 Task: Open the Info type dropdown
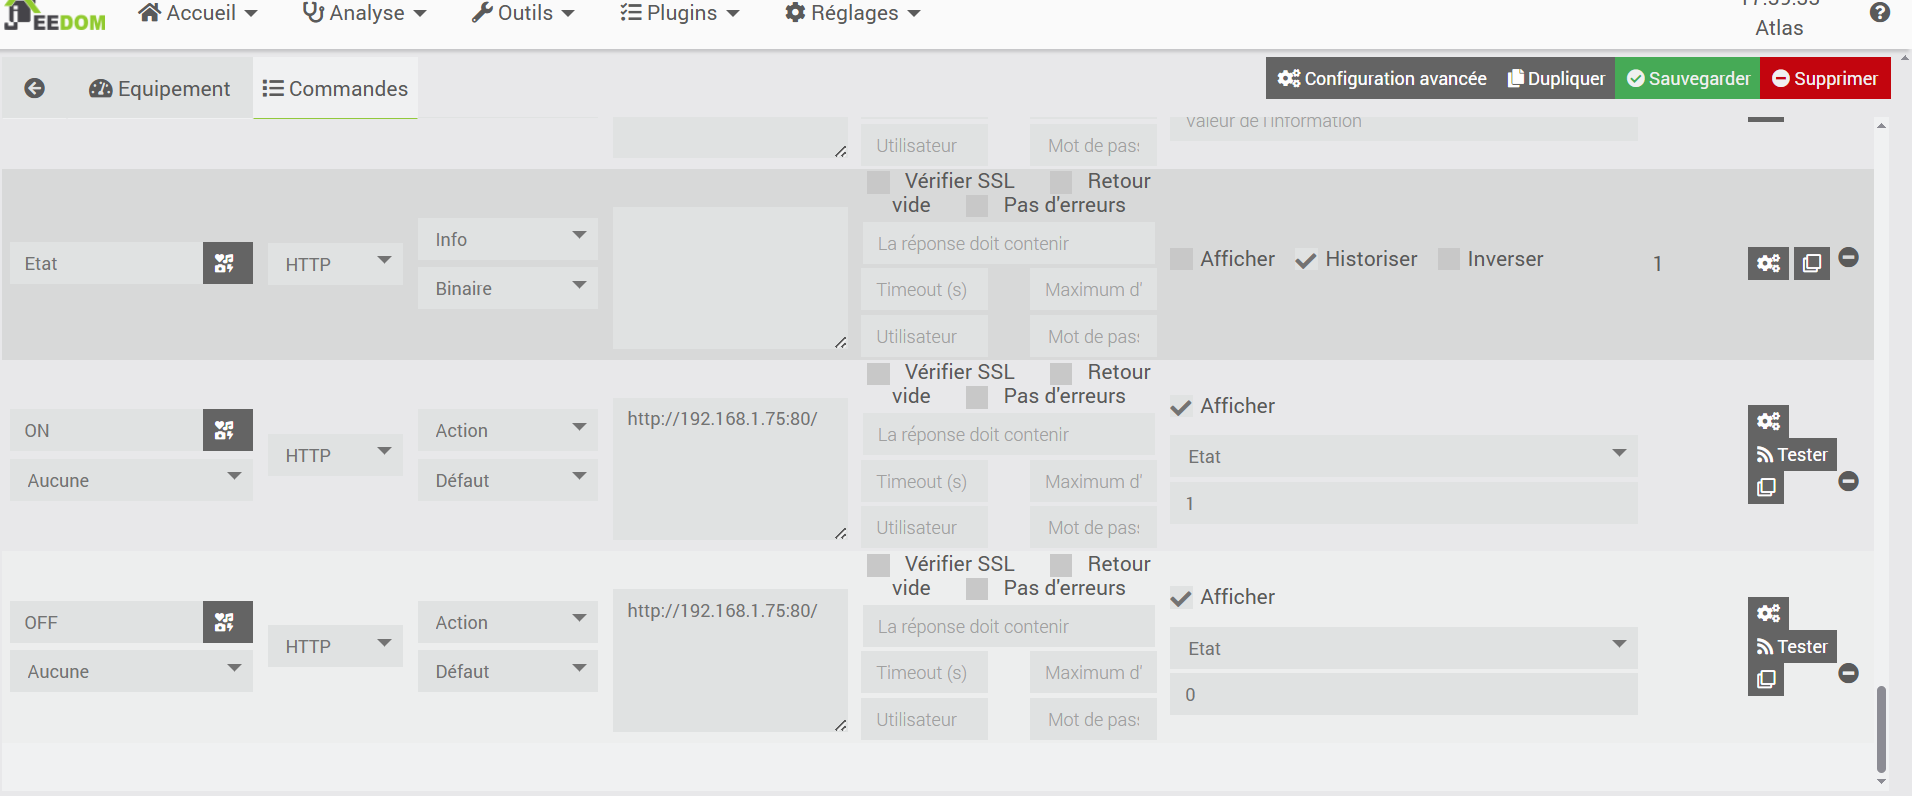(508, 239)
